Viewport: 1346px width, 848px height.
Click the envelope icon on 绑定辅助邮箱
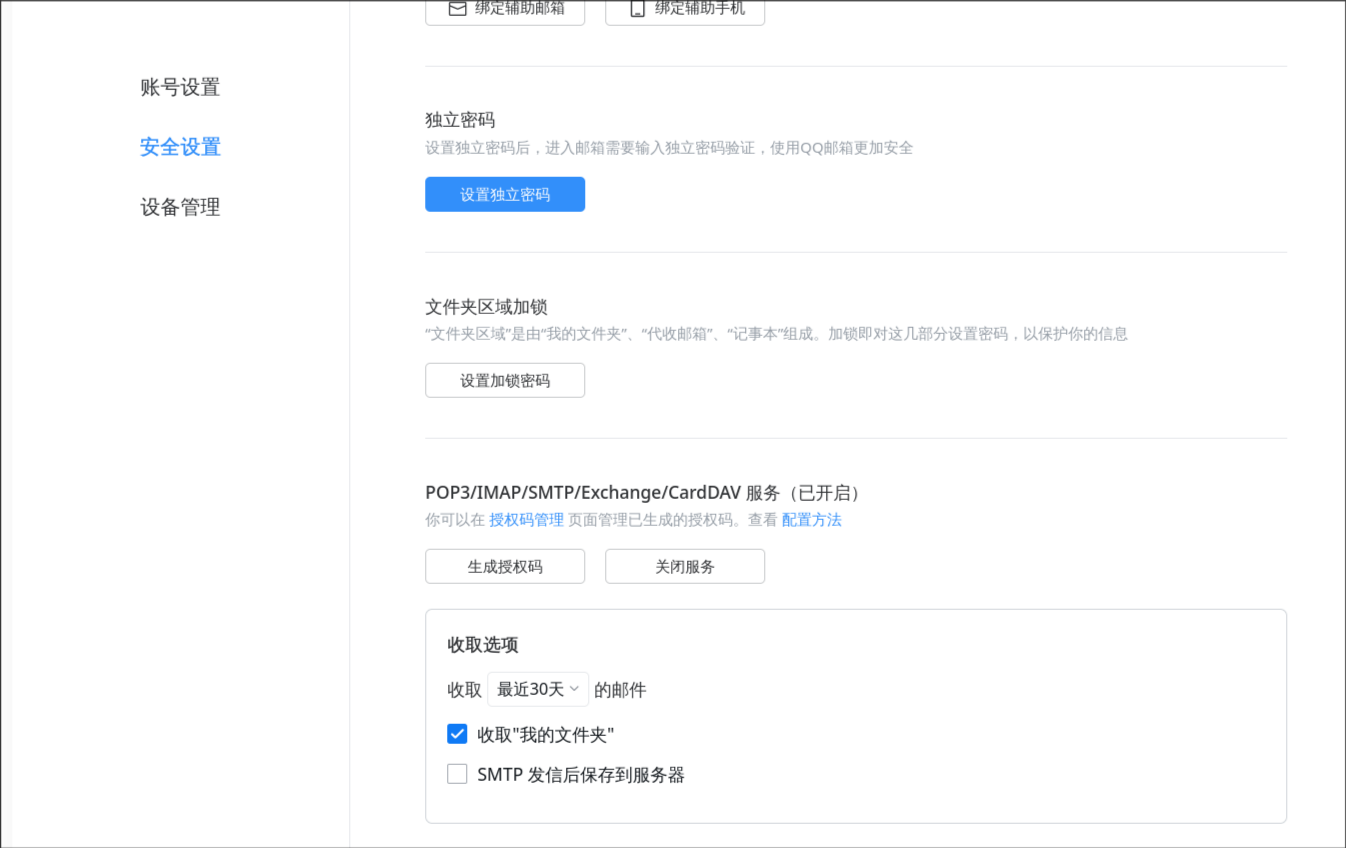457,8
